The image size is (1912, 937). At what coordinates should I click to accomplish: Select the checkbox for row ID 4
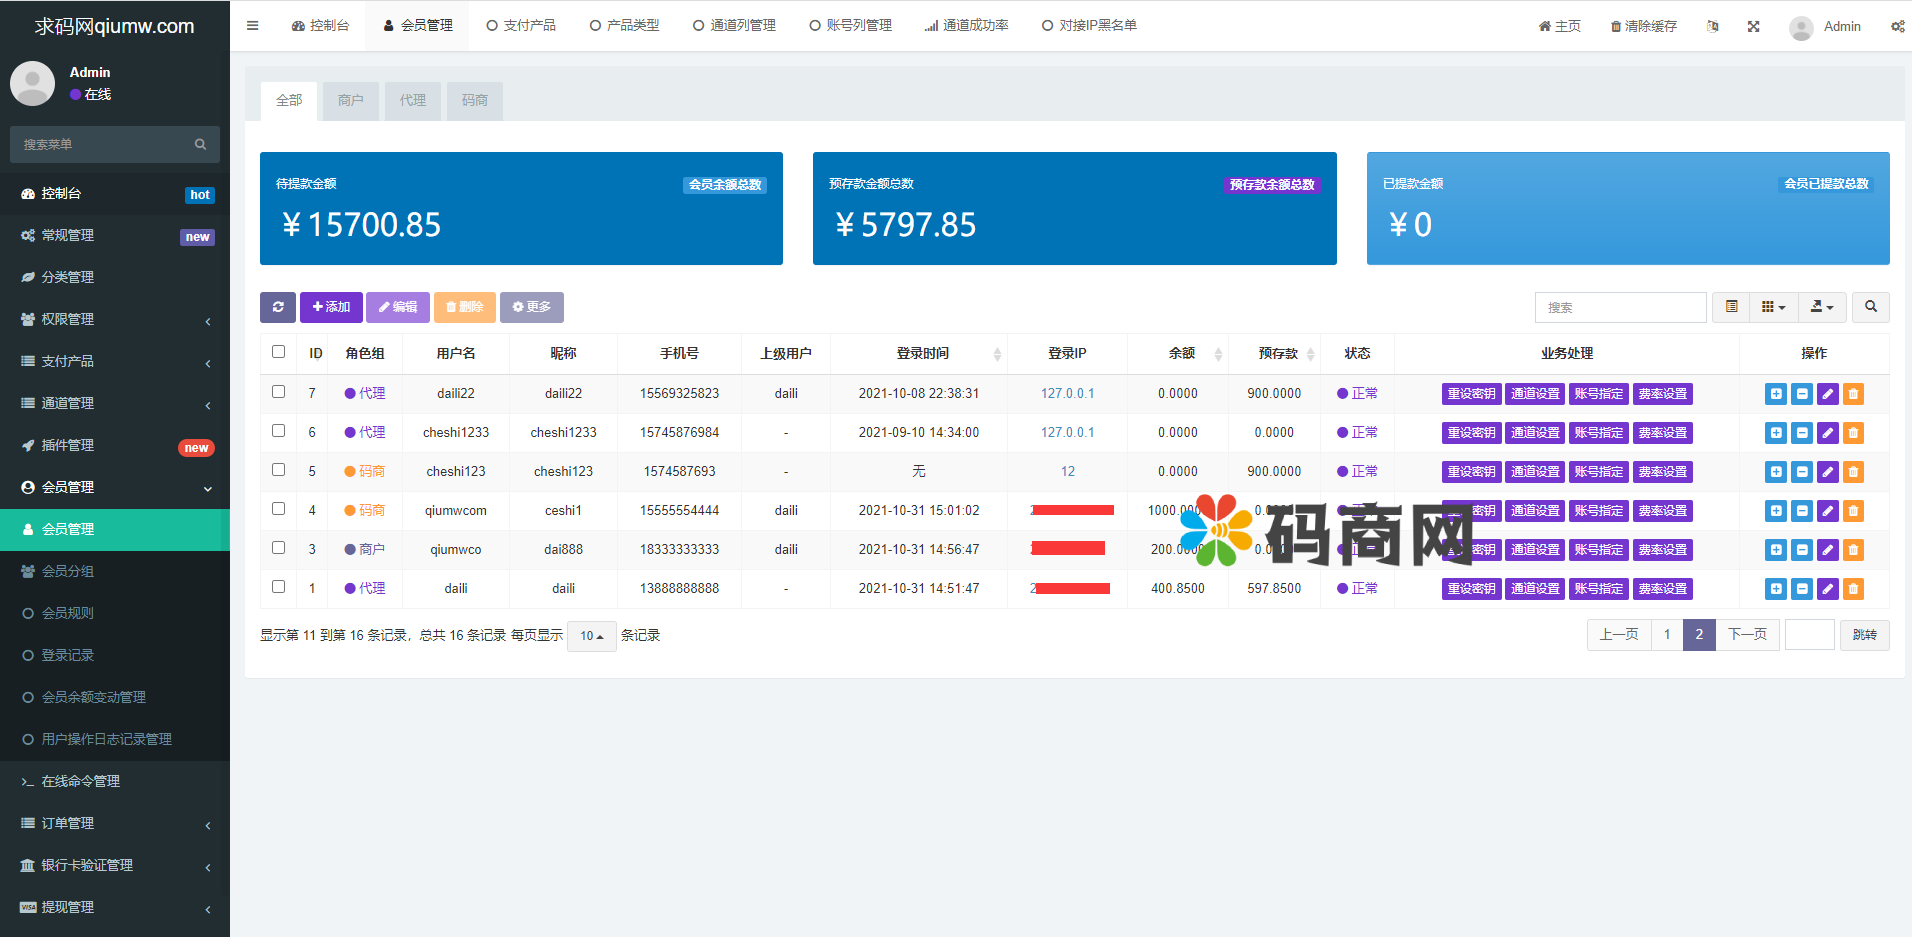278,509
